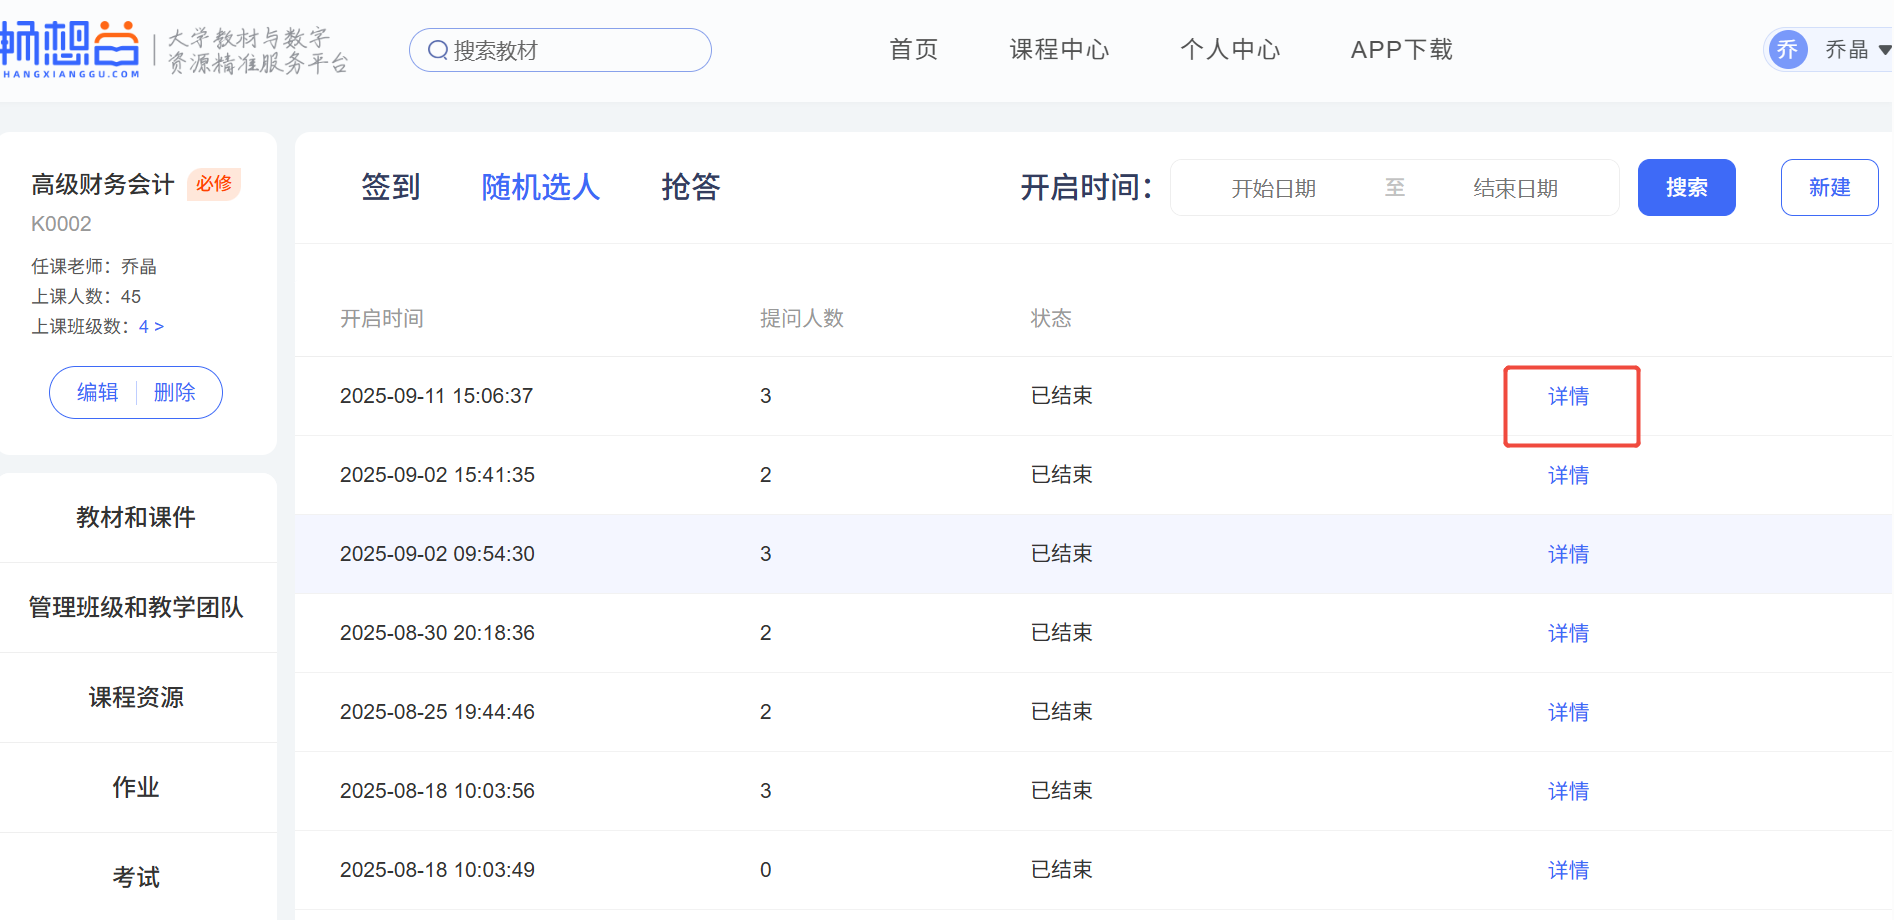Select the 随机选人 tab

click(x=540, y=187)
